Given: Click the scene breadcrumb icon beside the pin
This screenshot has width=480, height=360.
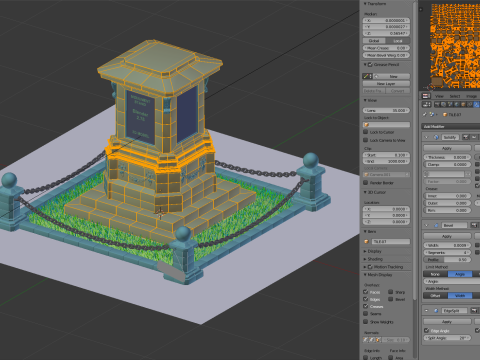Looking at the screenshot, I should [x=432, y=114].
